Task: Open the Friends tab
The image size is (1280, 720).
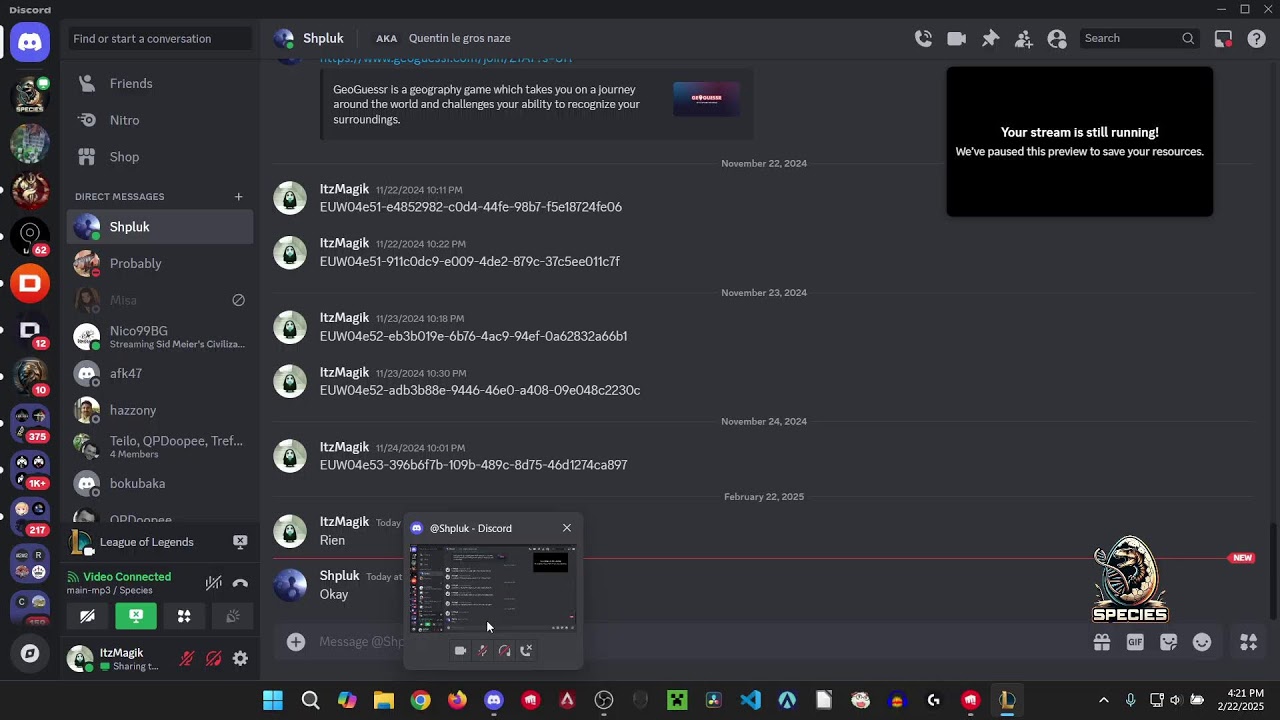Action: pyautogui.click(x=160, y=83)
